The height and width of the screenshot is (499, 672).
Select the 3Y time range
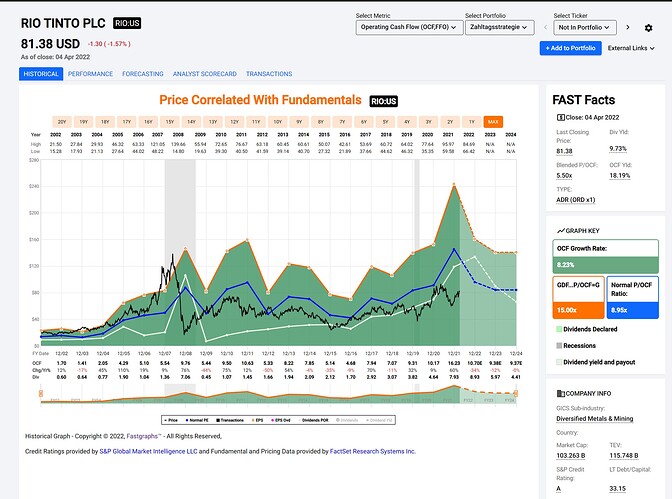[x=429, y=122]
